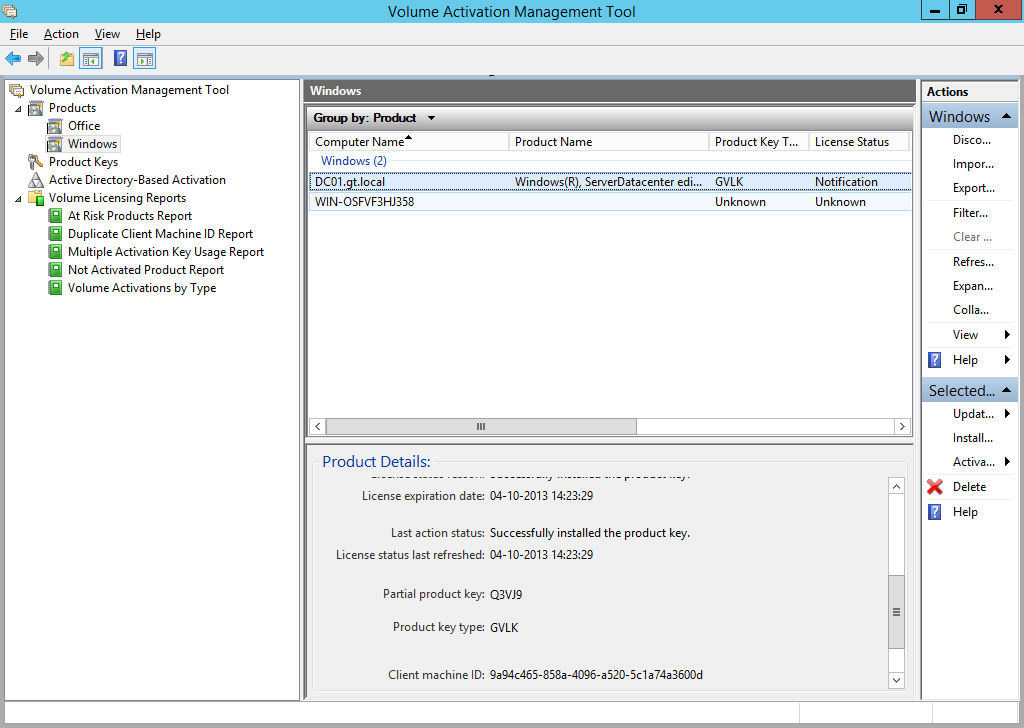The height and width of the screenshot is (728, 1024).
Task: Expand the Activate submenu arrow
Action: click(1007, 462)
